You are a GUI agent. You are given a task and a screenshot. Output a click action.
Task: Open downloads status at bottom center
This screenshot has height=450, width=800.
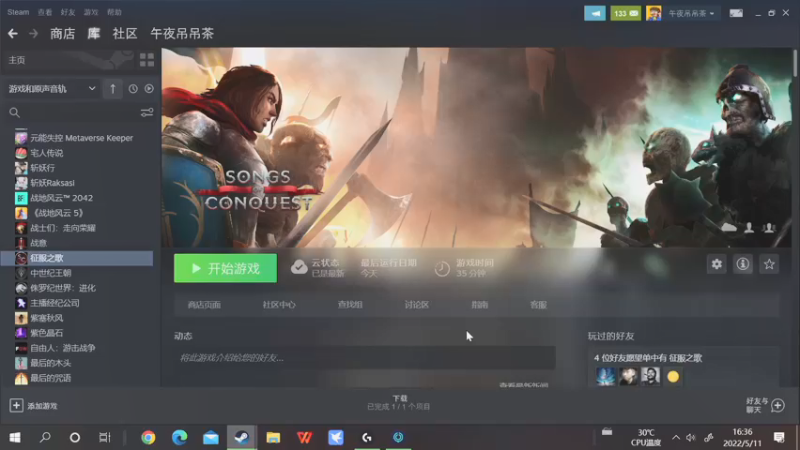(399, 403)
